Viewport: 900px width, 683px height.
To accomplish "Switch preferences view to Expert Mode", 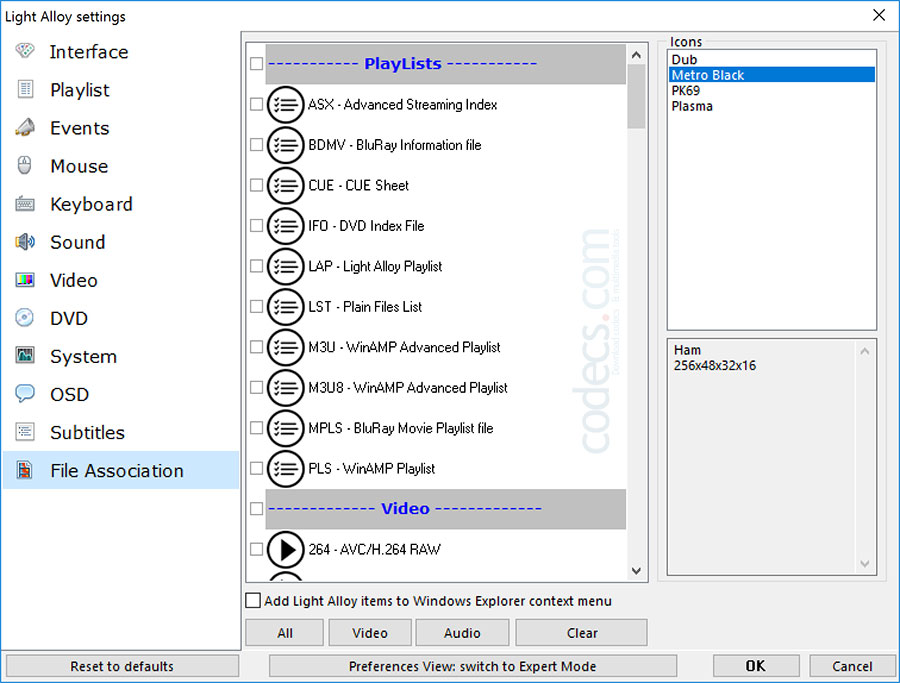I will pyautogui.click(x=472, y=666).
